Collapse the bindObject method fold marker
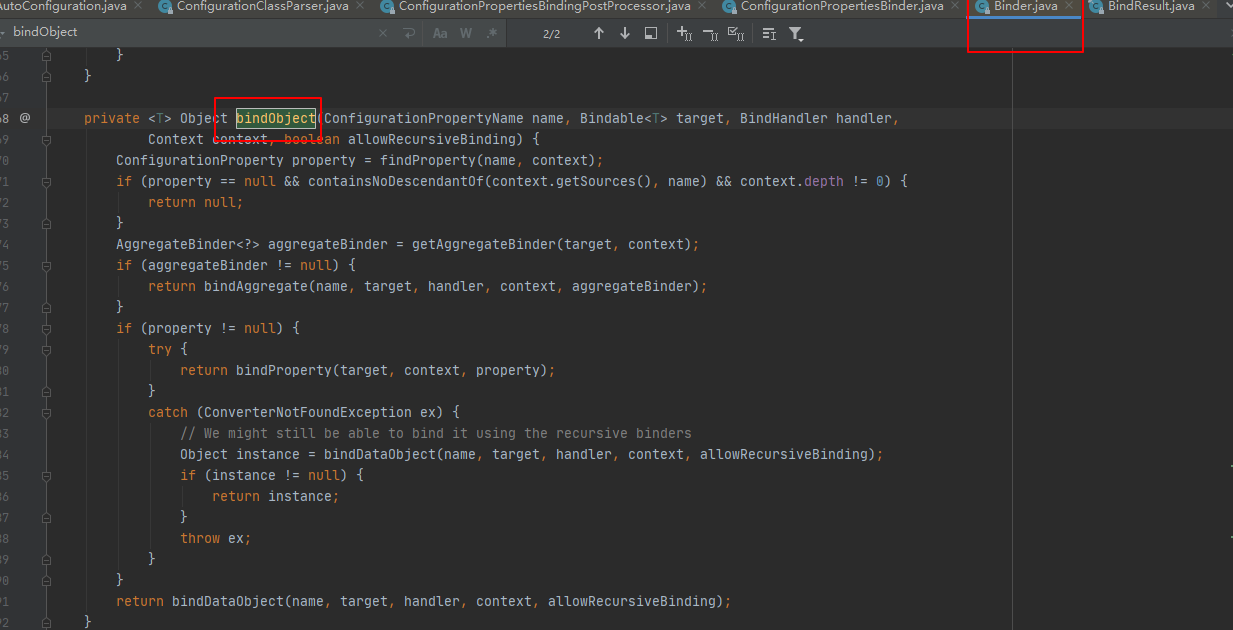The height and width of the screenshot is (630, 1233). coord(46,118)
